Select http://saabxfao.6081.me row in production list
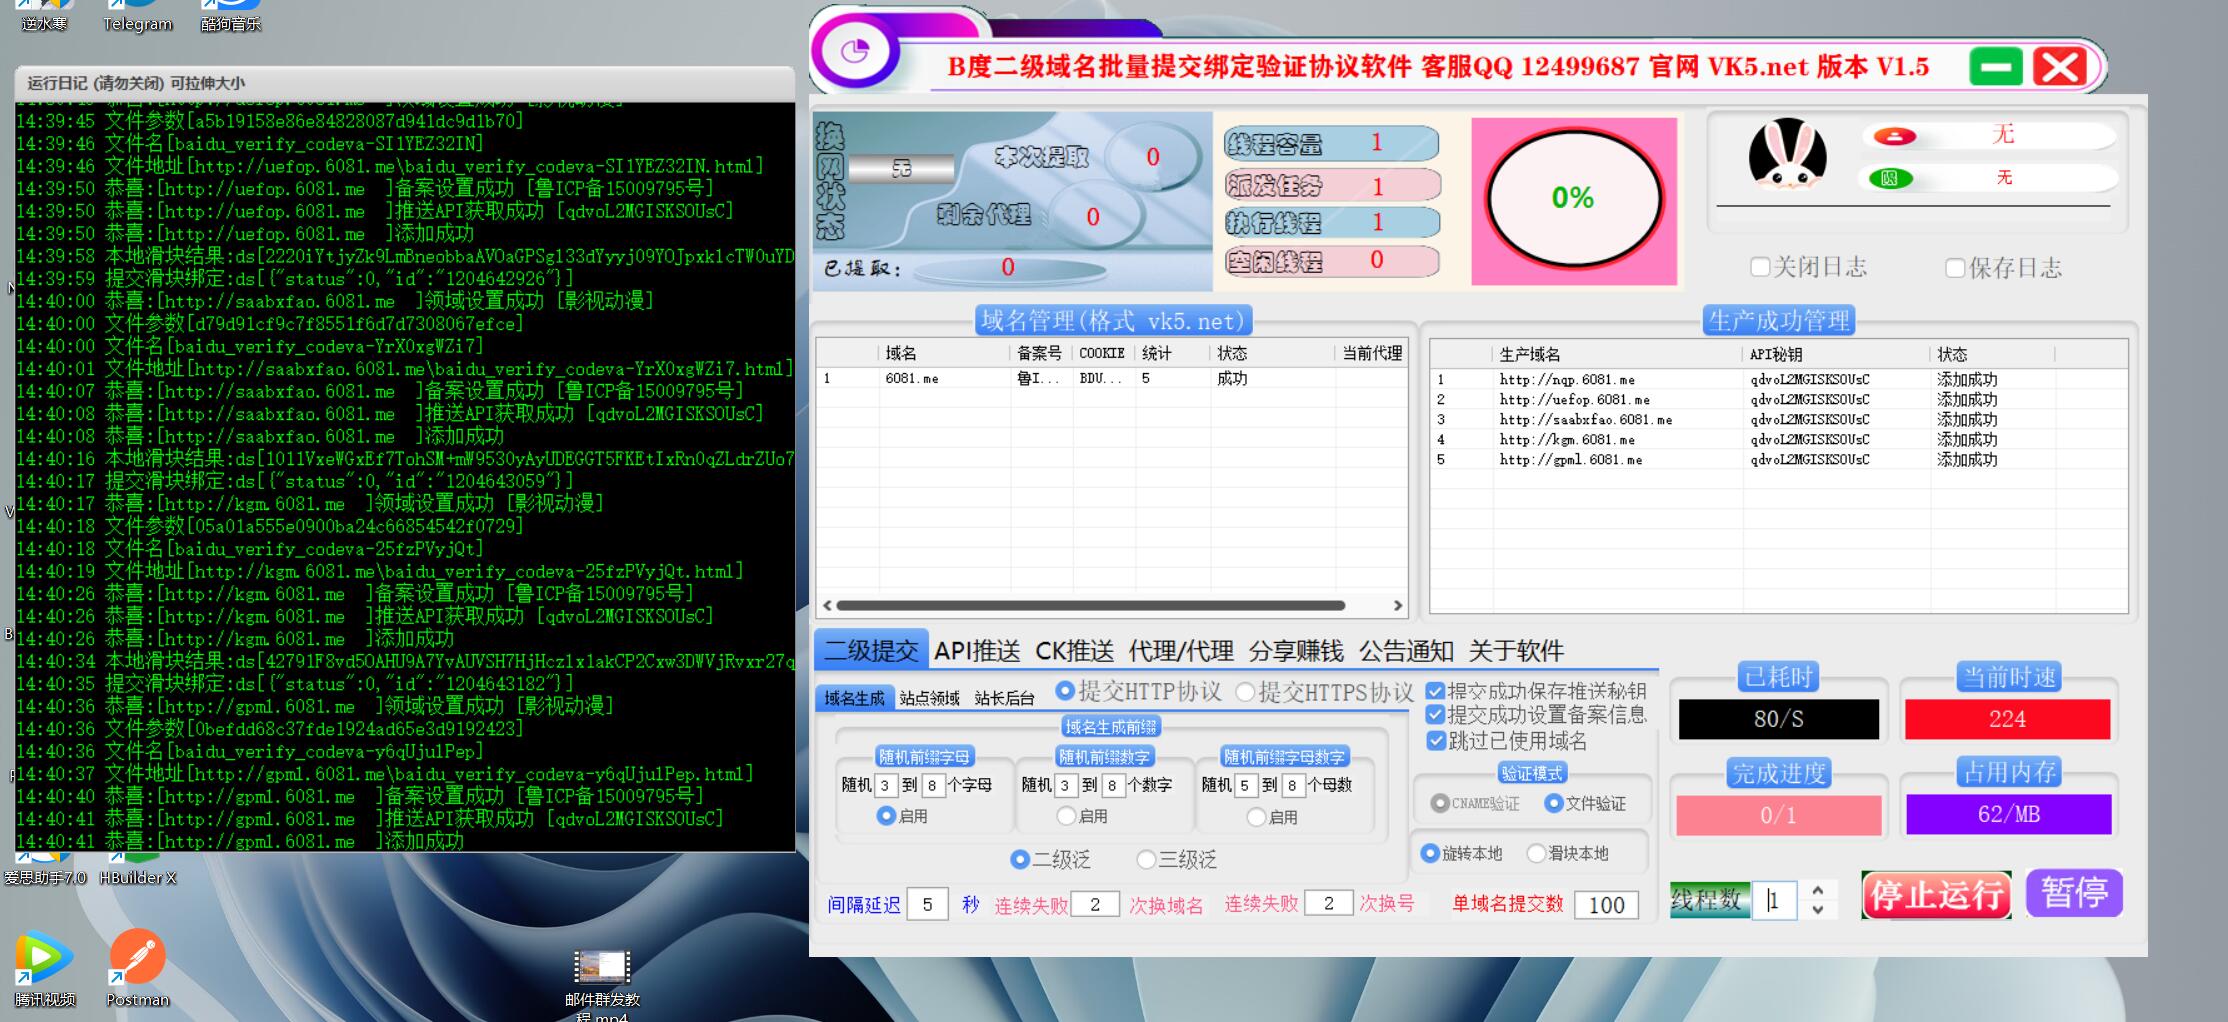The height and width of the screenshot is (1022, 2228). pyautogui.click(x=1778, y=419)
